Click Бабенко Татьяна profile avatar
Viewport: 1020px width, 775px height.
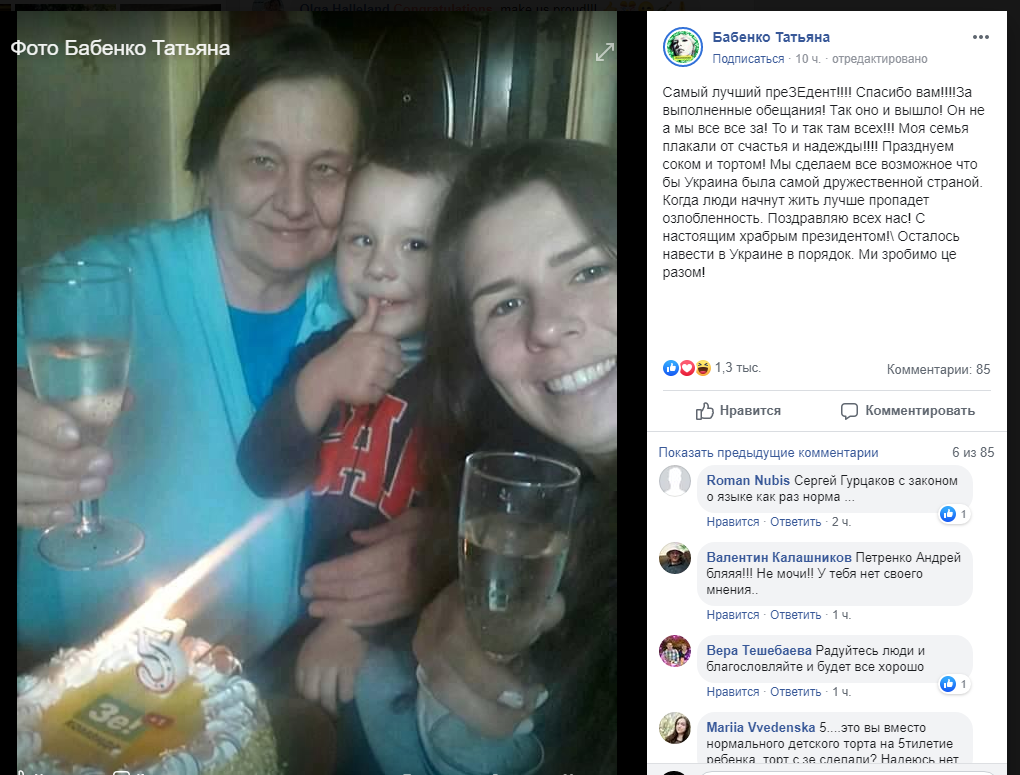coord(682,47)
